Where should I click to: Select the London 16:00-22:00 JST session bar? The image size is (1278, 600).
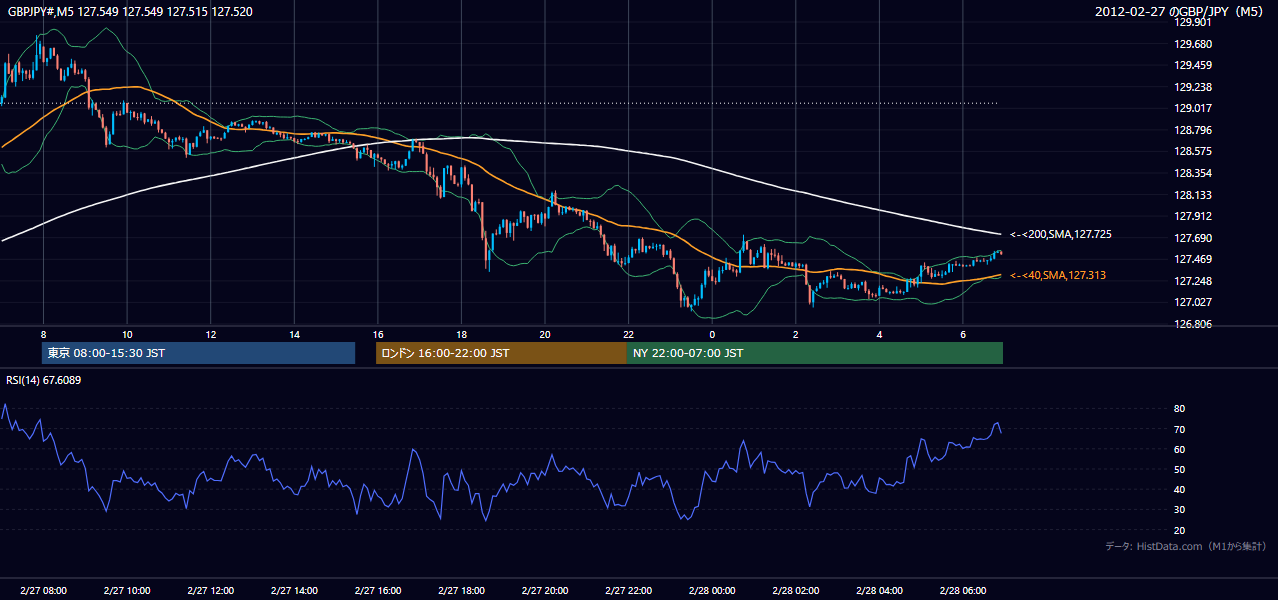501,353
